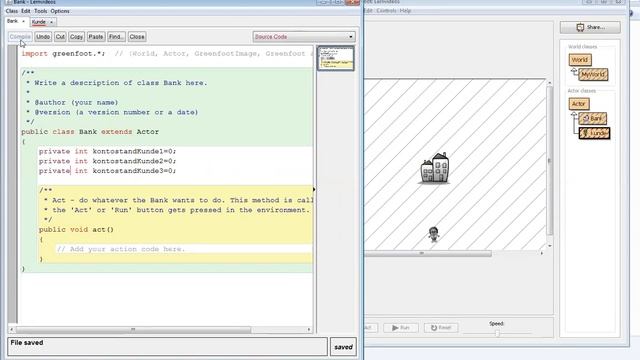Click the Paste button

(x=96, y=37)
